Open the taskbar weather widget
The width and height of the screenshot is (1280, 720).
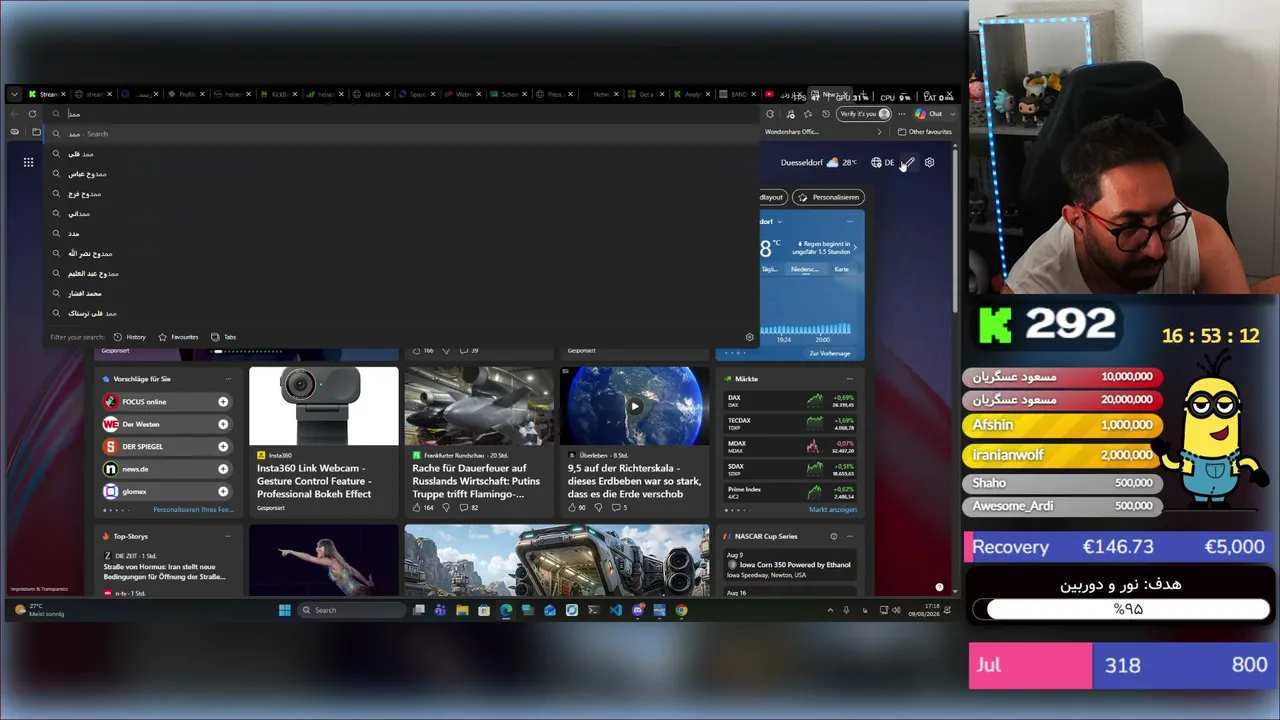tap(40, 610)
